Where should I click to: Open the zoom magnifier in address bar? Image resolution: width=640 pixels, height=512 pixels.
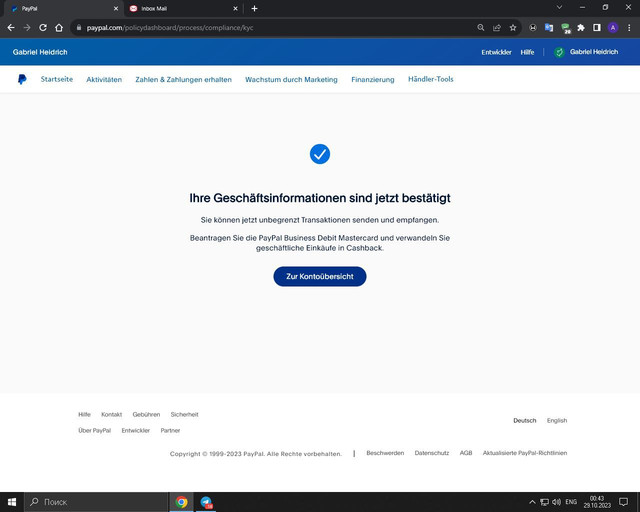point(481,28)
